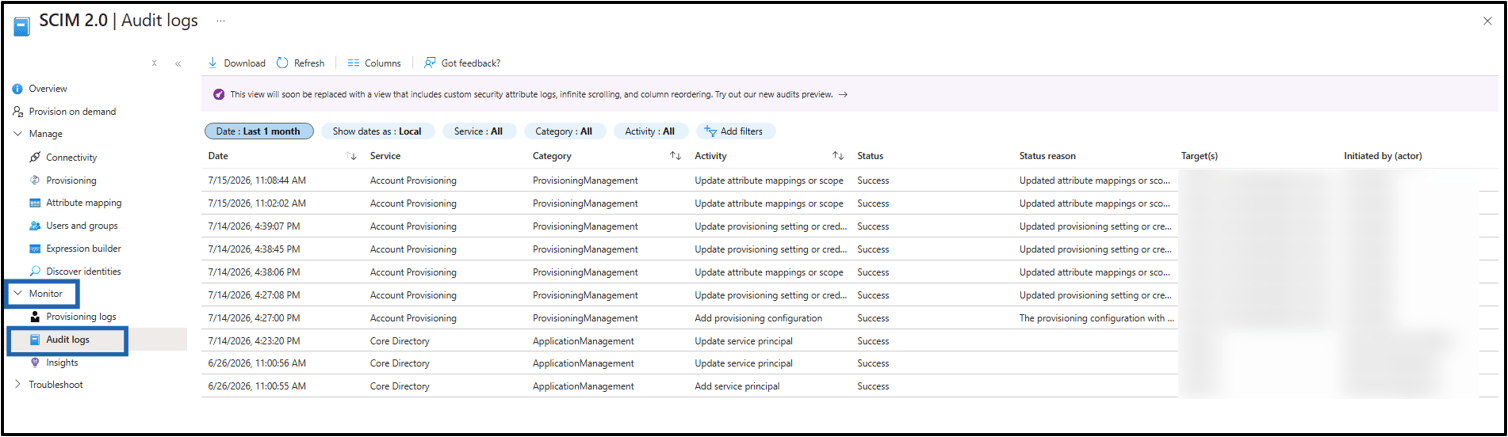1508x437 pixels.
Task: Open the 7/15/2026, 11:08:44 AM log entry
Action: [x=257, y=180]
